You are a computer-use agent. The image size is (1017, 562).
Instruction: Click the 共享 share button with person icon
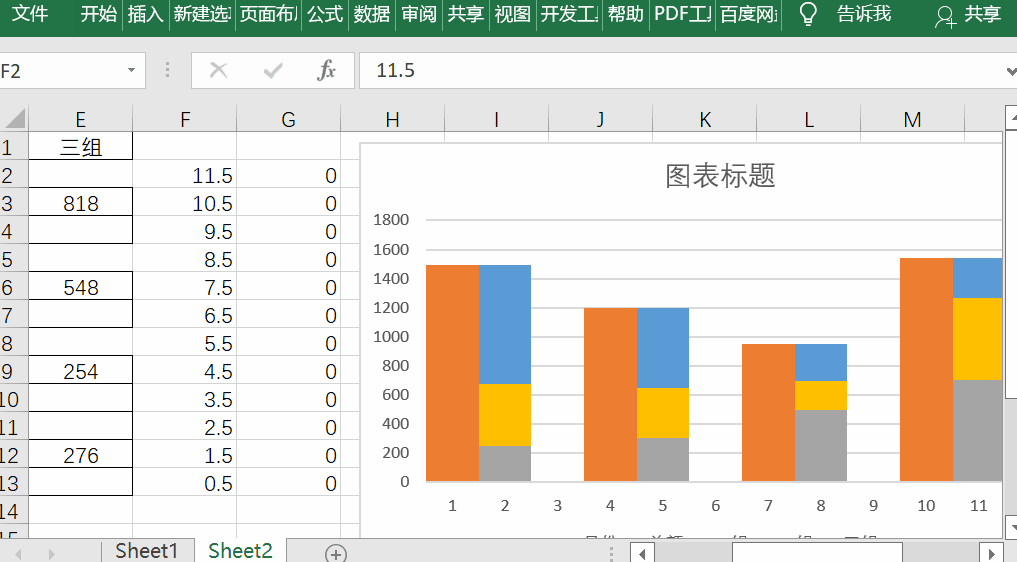[968, 14]
